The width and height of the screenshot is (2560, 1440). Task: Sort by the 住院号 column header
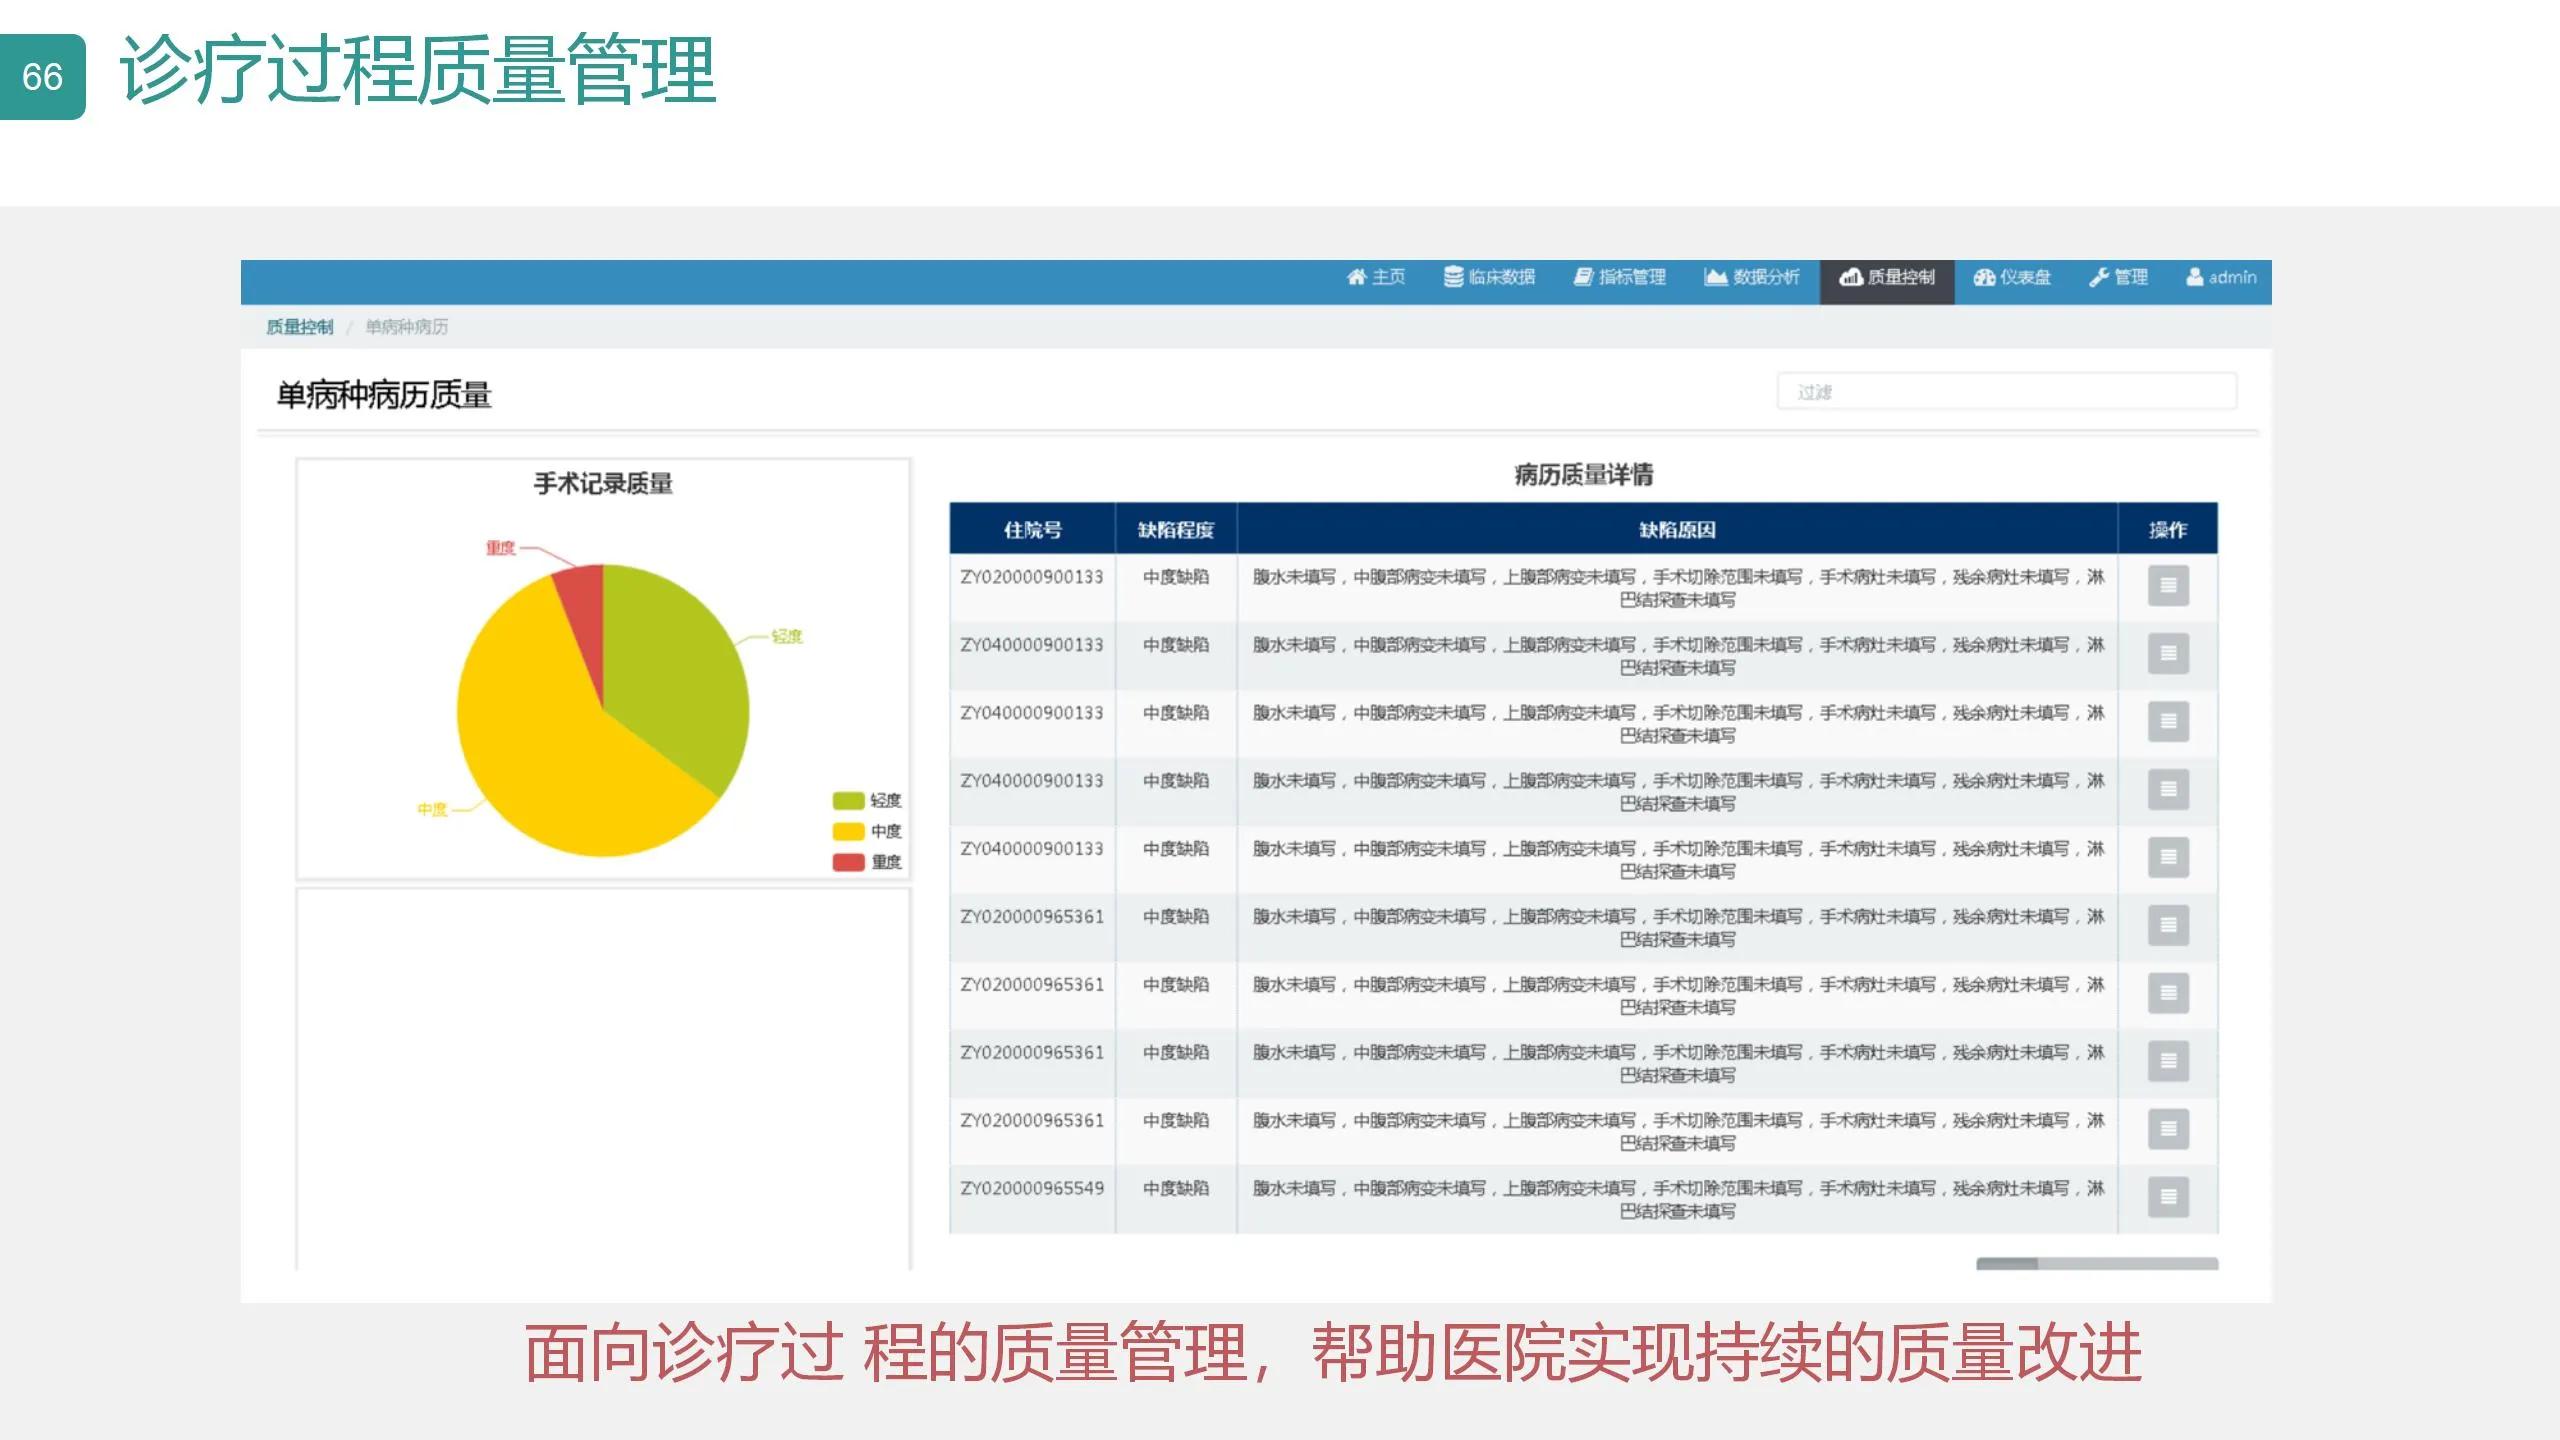pos(1032,529)
